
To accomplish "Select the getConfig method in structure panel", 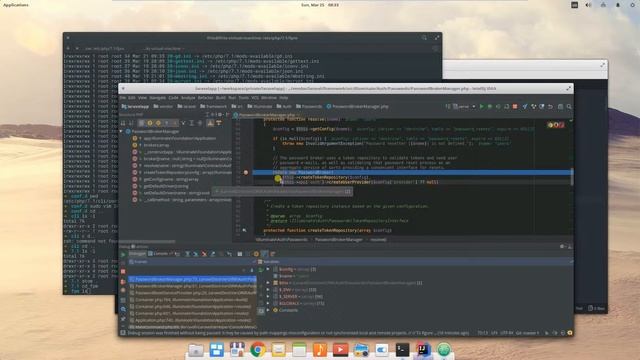I will [x=171, y=179].
